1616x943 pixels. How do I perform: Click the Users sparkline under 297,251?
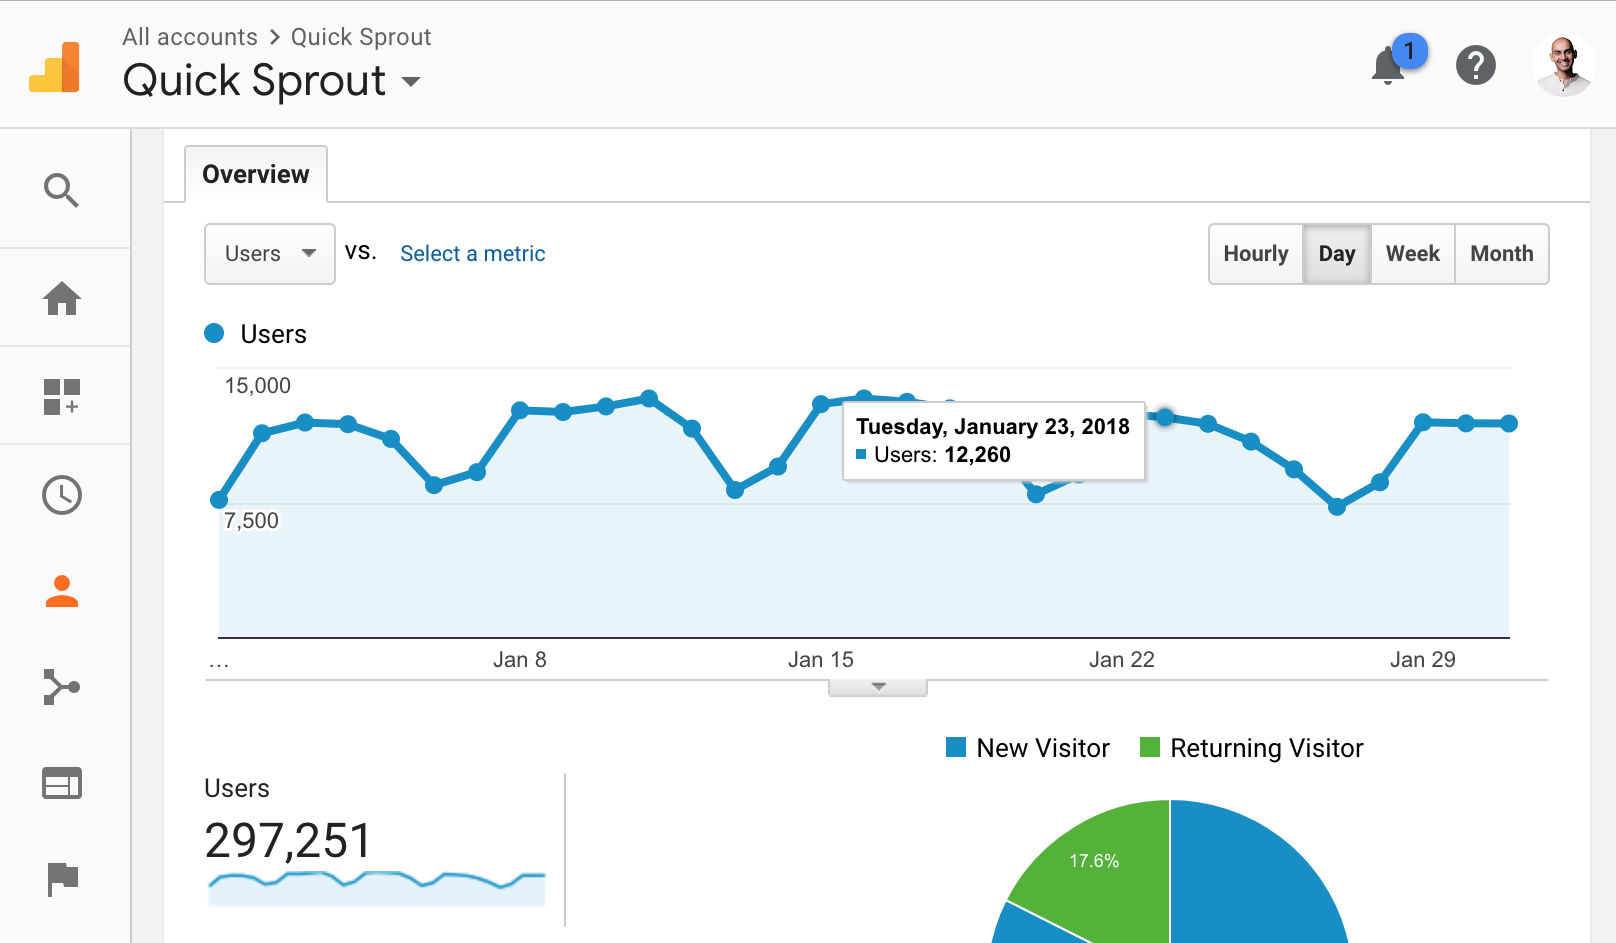pyautogui.click(x=377, y=888)
